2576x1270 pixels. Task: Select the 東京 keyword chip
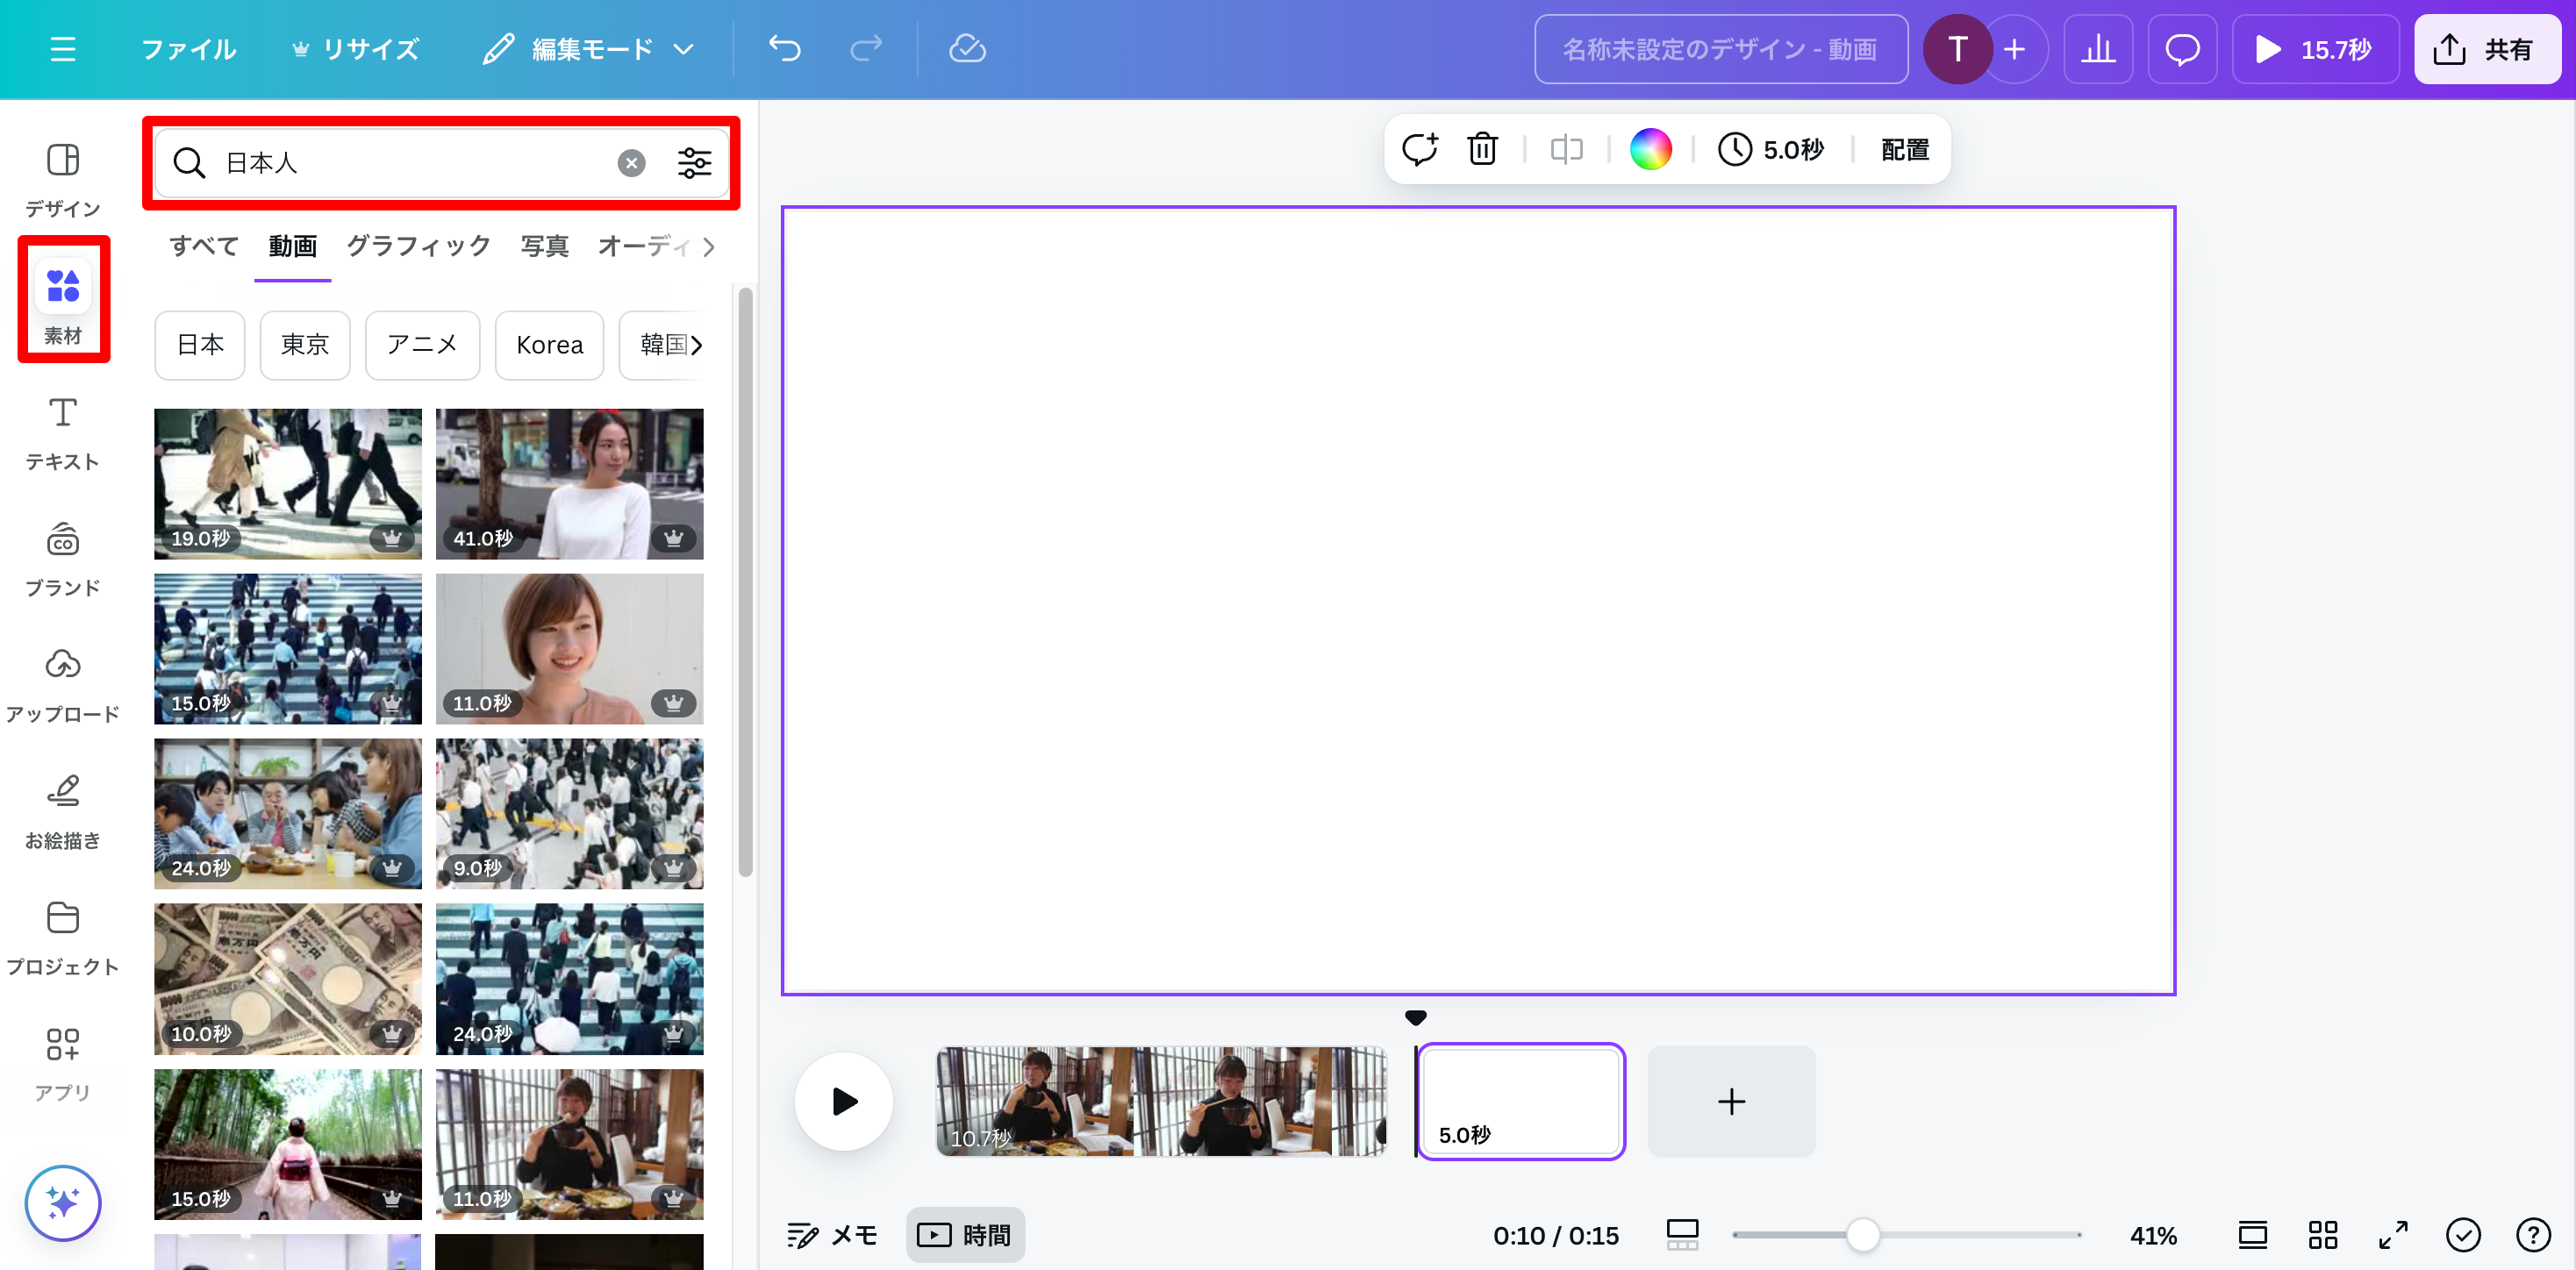coord(305,345)
